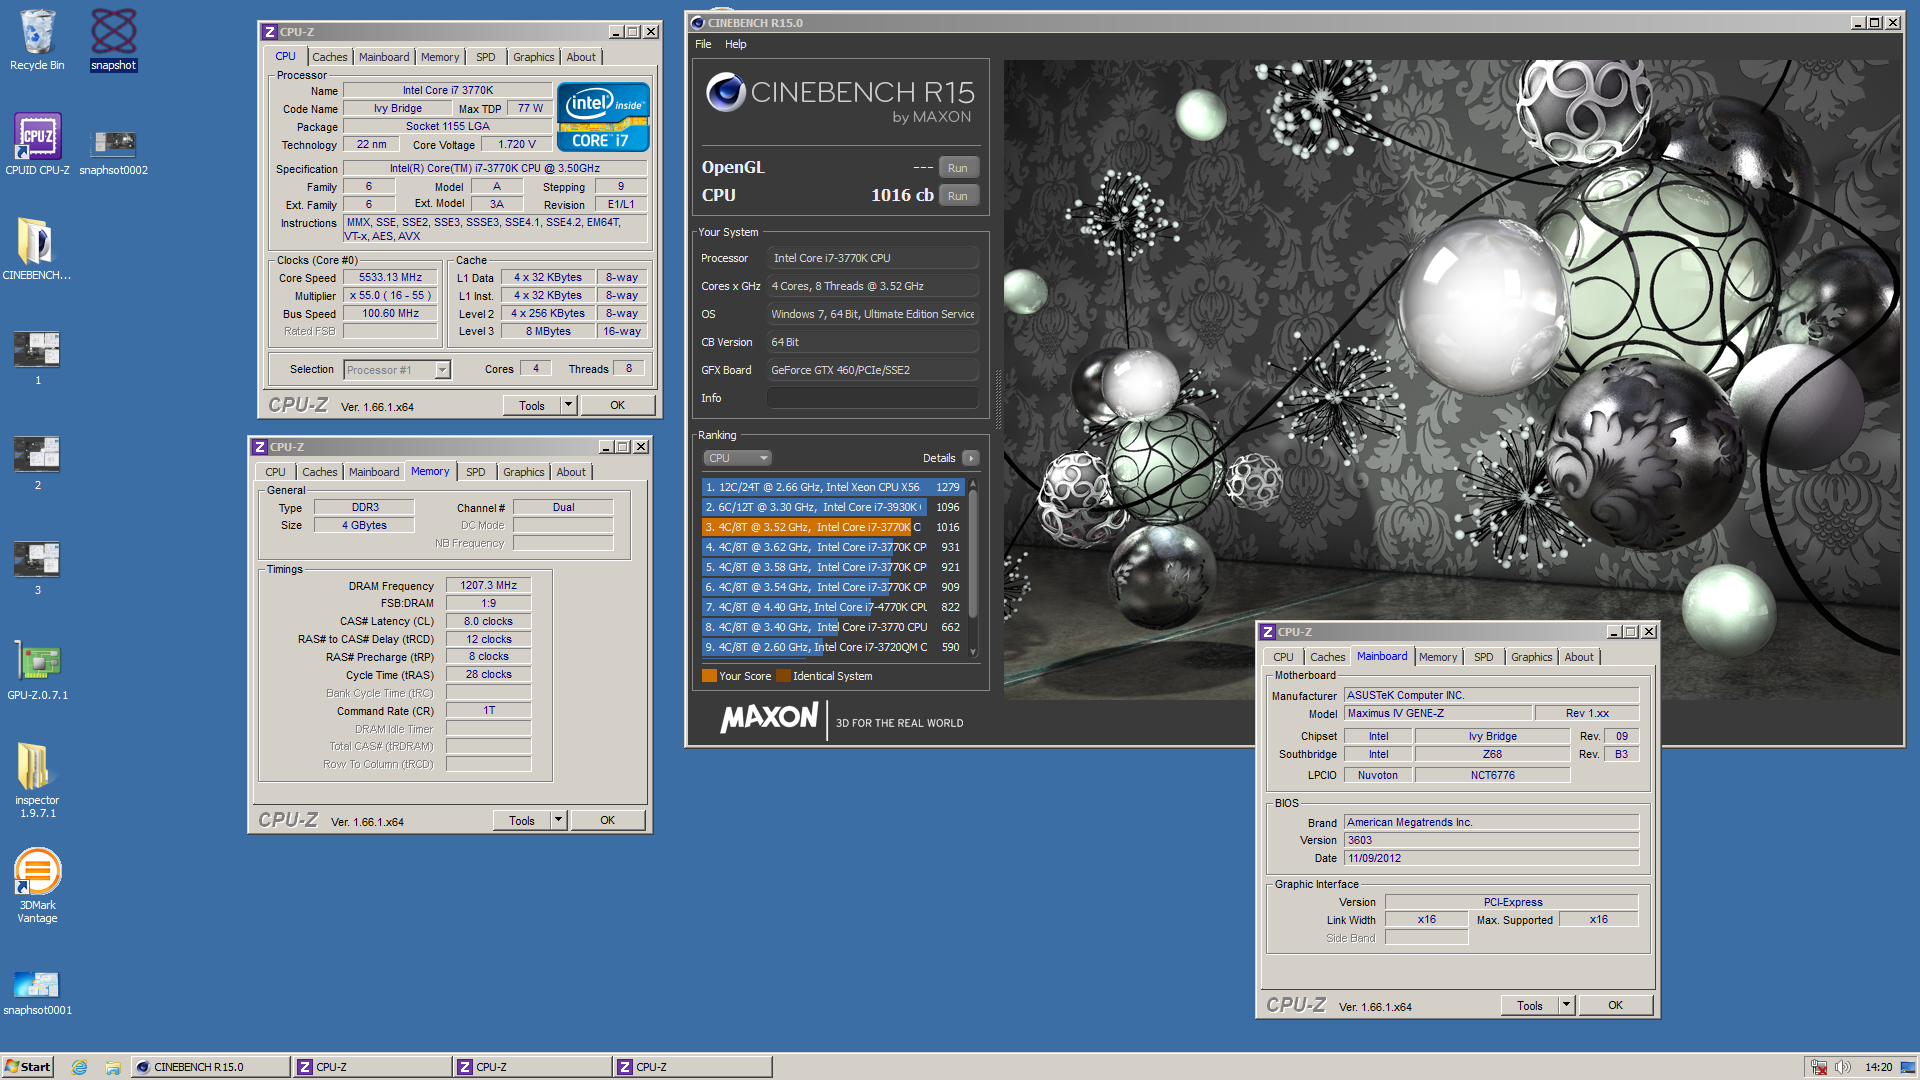Switch to SPD tab in CPU-Z Memory window

coord(475,472)
